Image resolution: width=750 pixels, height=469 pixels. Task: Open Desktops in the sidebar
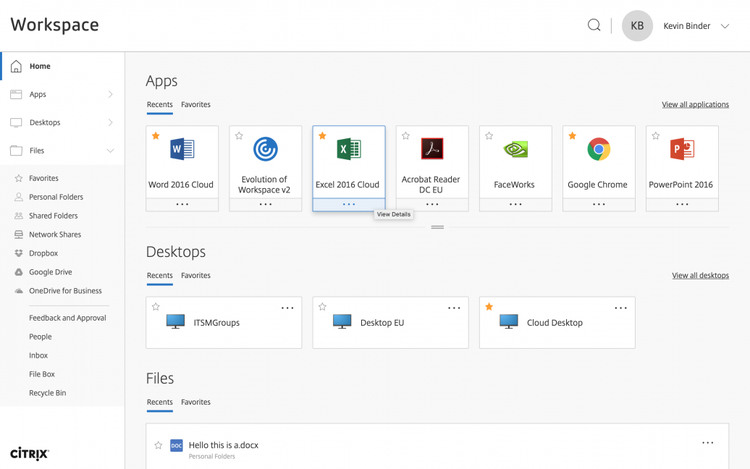pyautogui.click(x=45, y=122)
